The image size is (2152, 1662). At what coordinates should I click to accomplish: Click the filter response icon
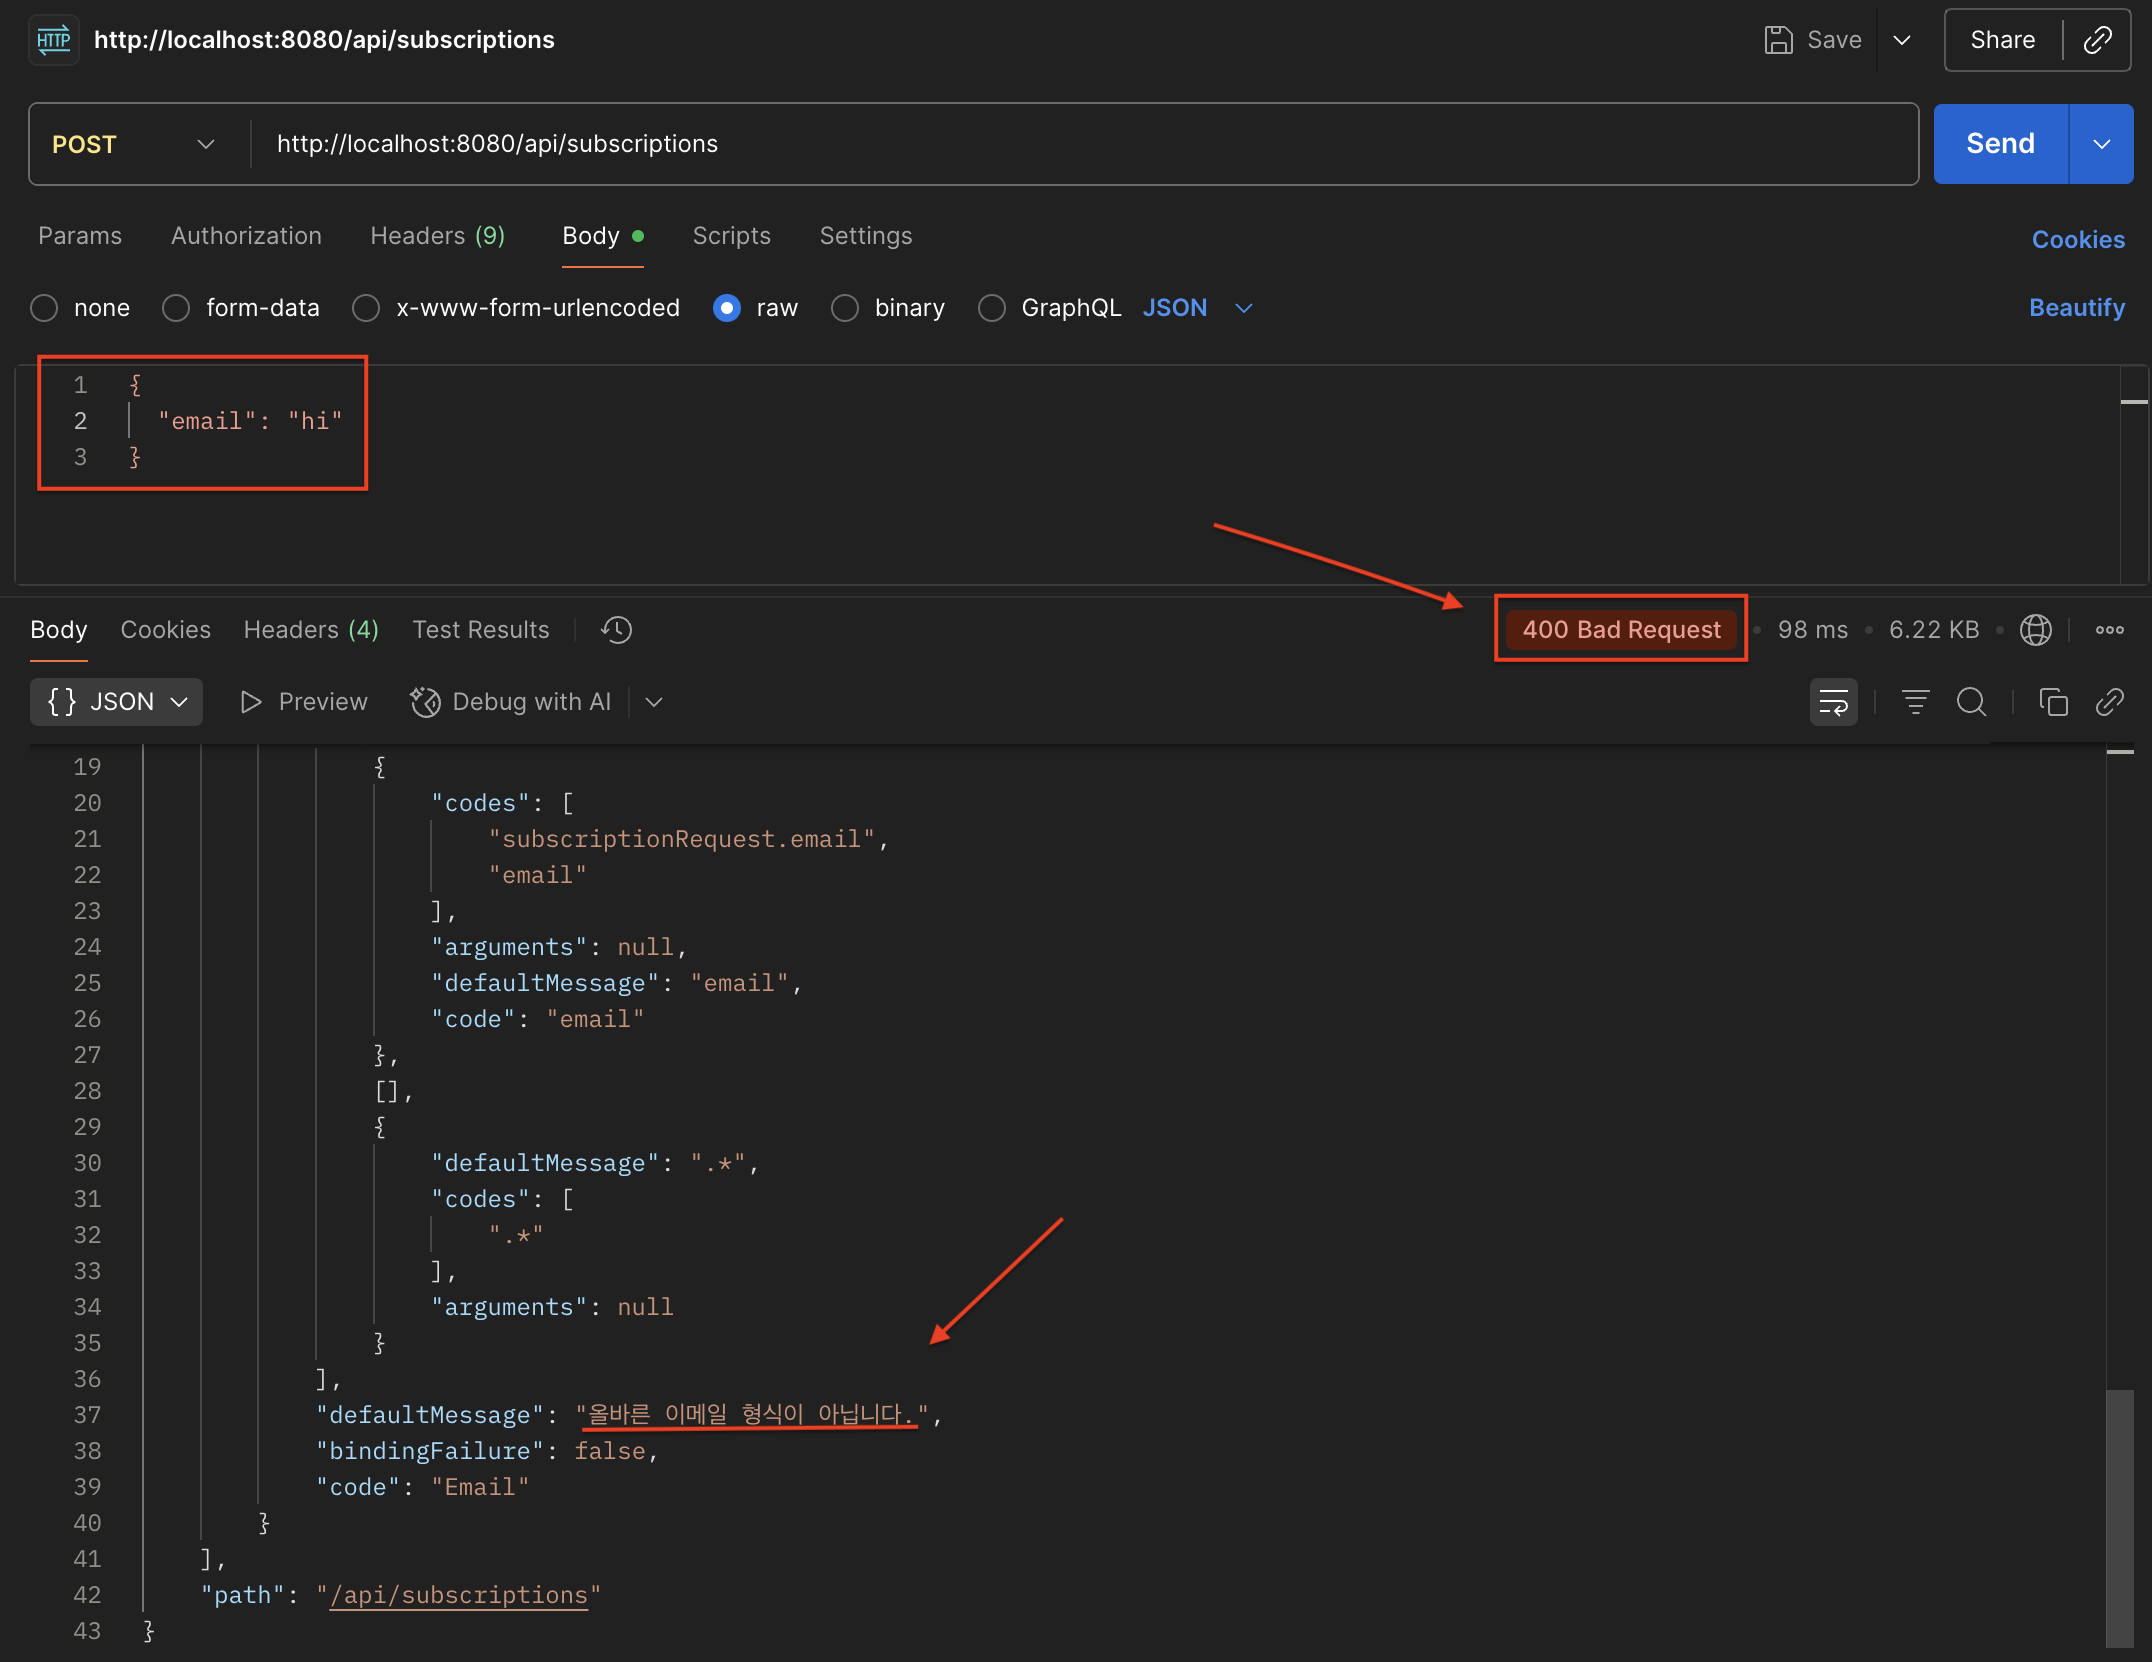tap(1915, 702)
